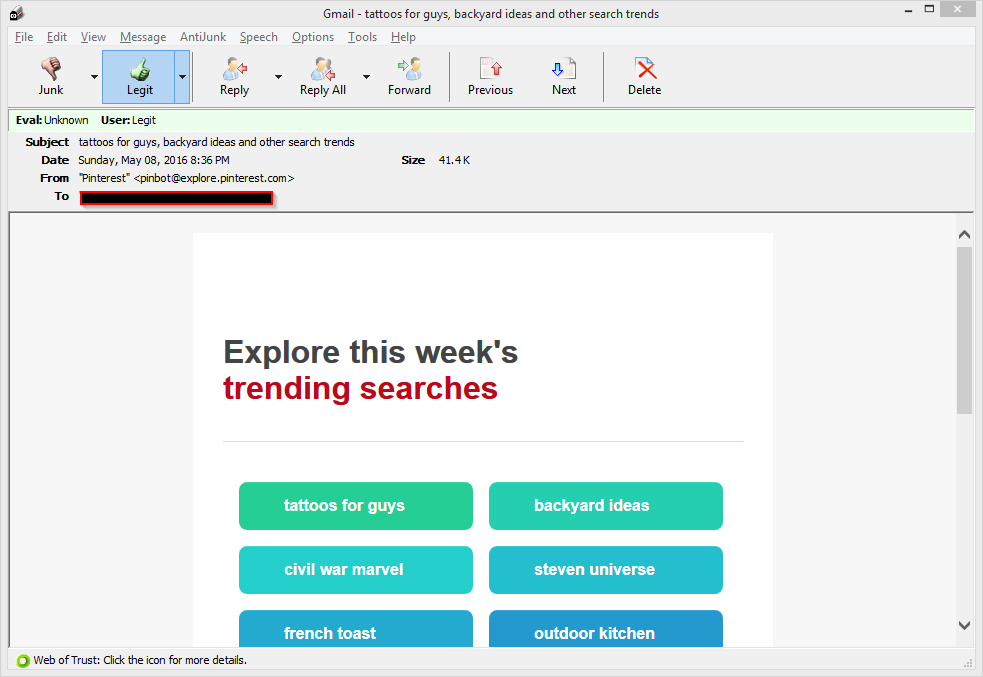Open the View menu
This screenshot has width=983, height=677.
[x=93, y=37]
